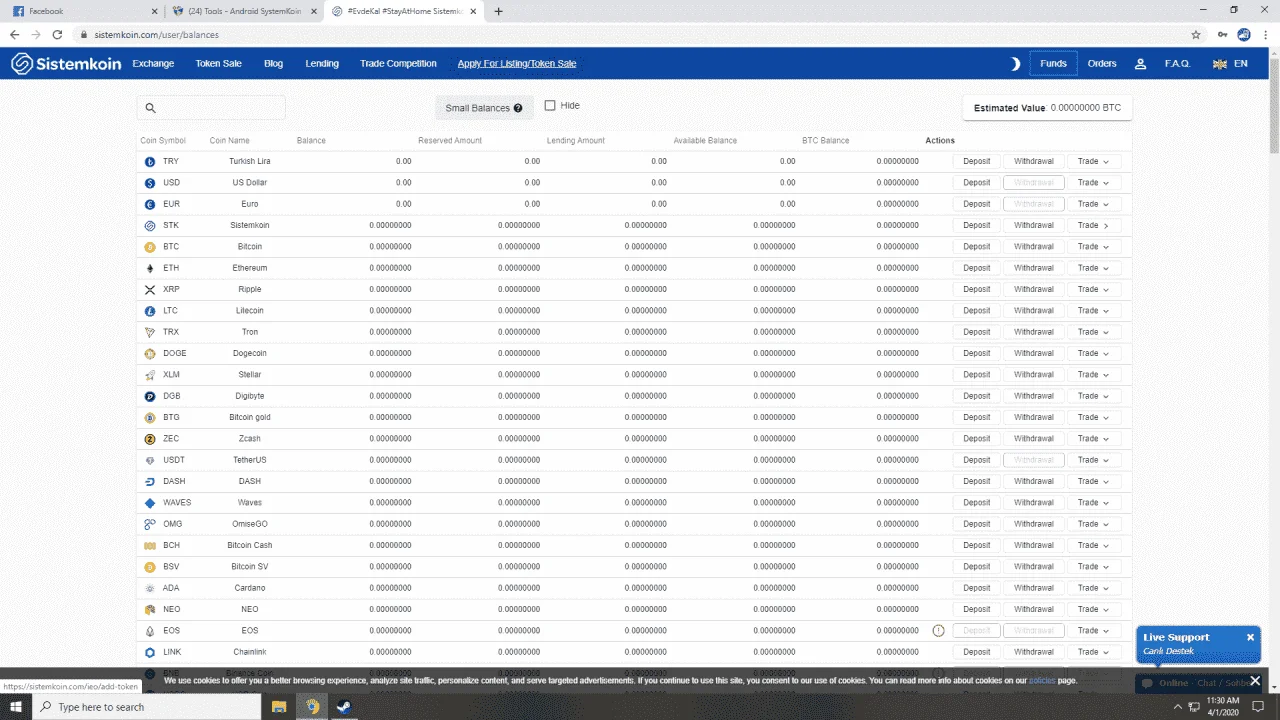The height and width of the screenshot is (720, 1280).
Task: Click the Small Balances help icon
Action: coord(518,108)
